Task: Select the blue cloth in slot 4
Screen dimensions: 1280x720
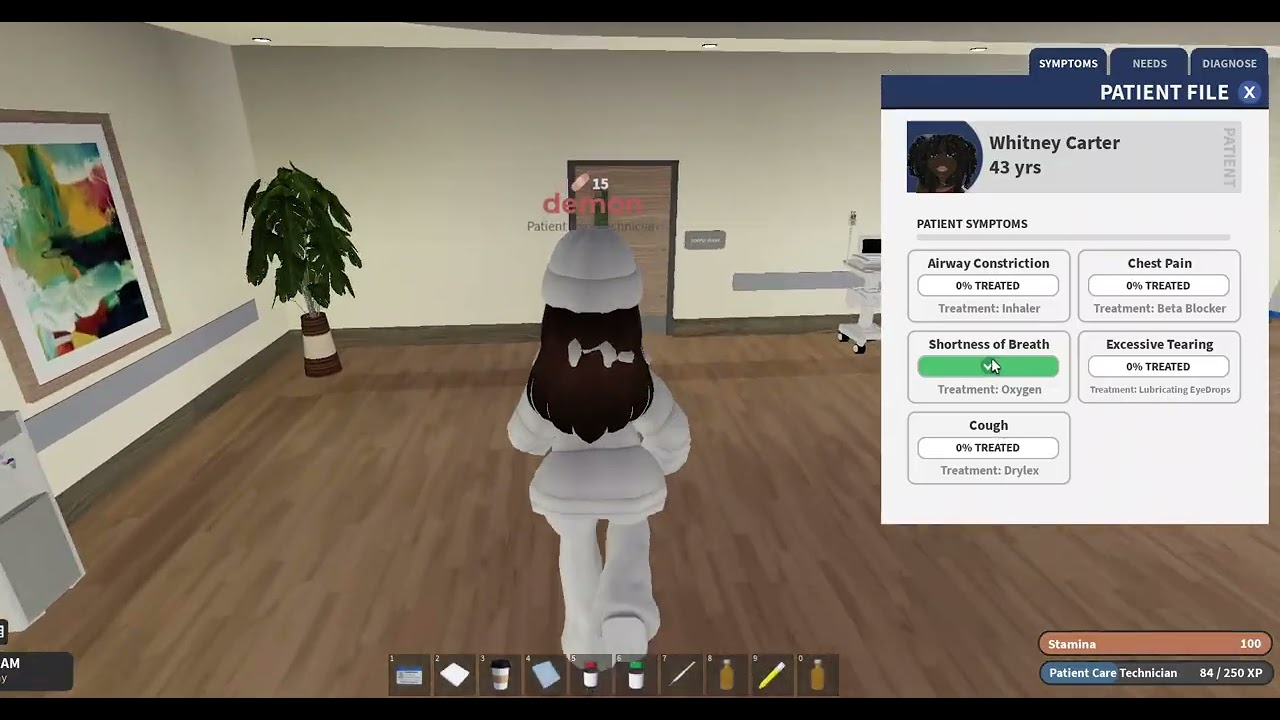Action: tap(546, 675)
